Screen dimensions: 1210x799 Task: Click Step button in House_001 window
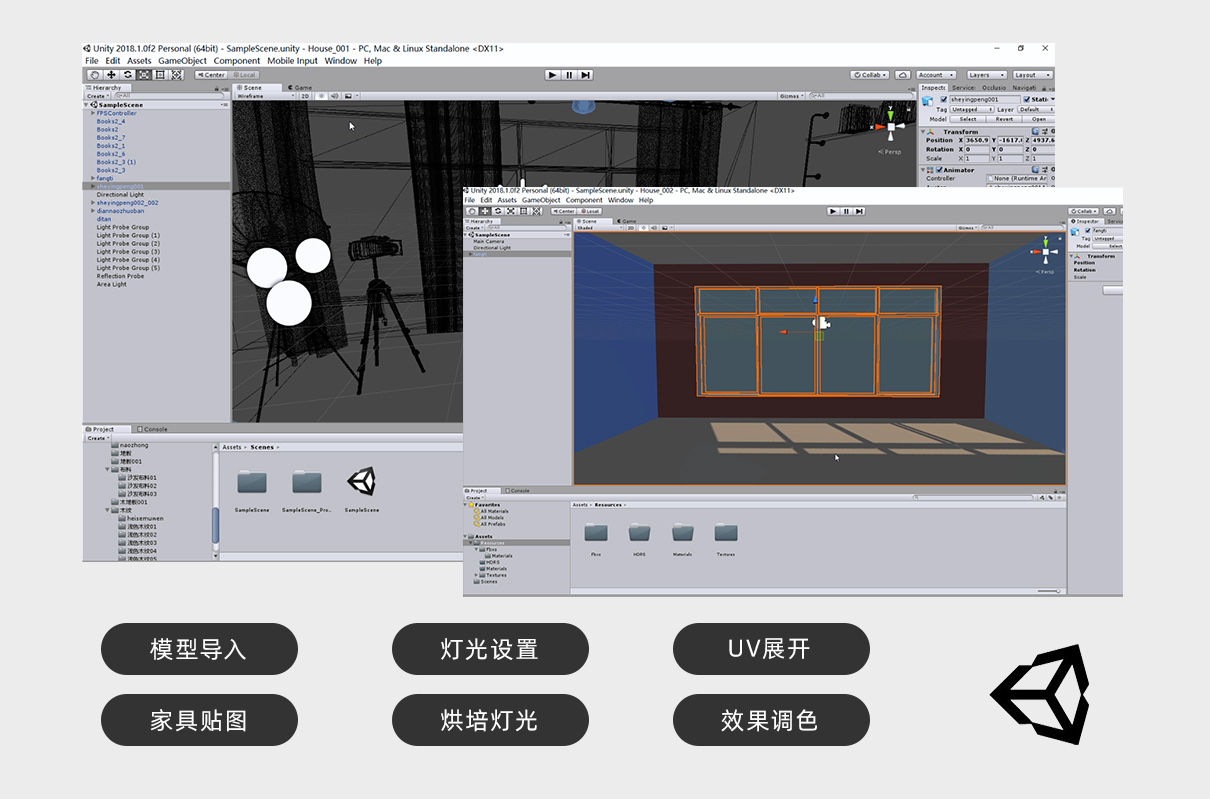pos(586,75)
